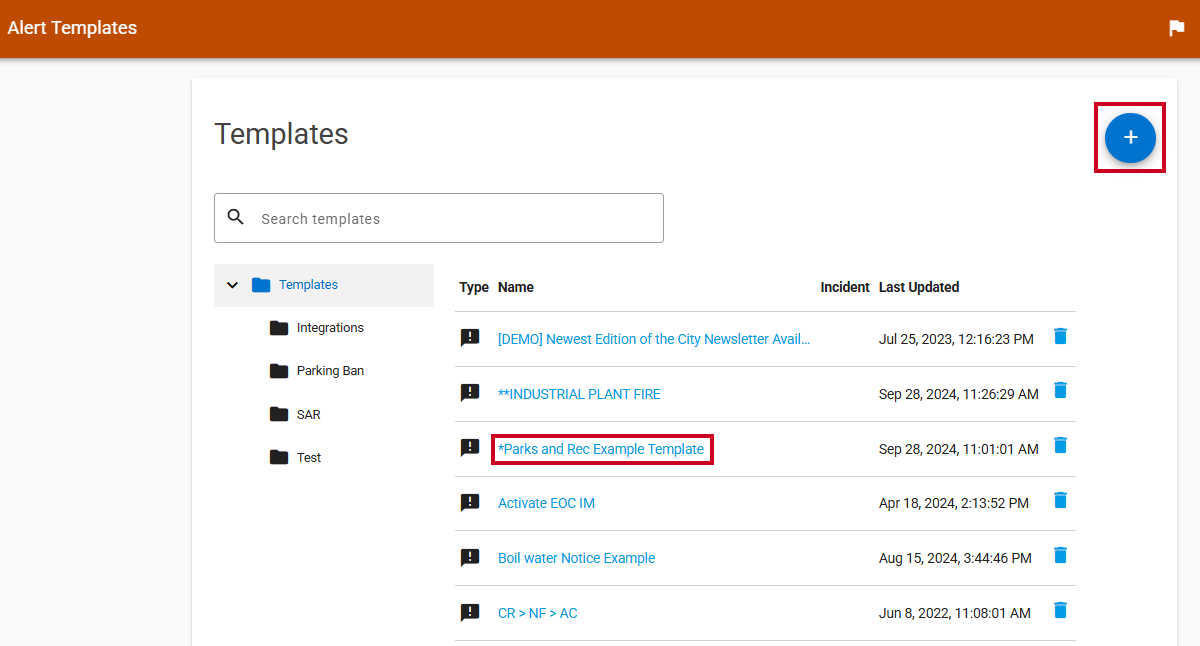Focus the Search templates field
Screen dimensions: 1200x646
tap(439, 218)
